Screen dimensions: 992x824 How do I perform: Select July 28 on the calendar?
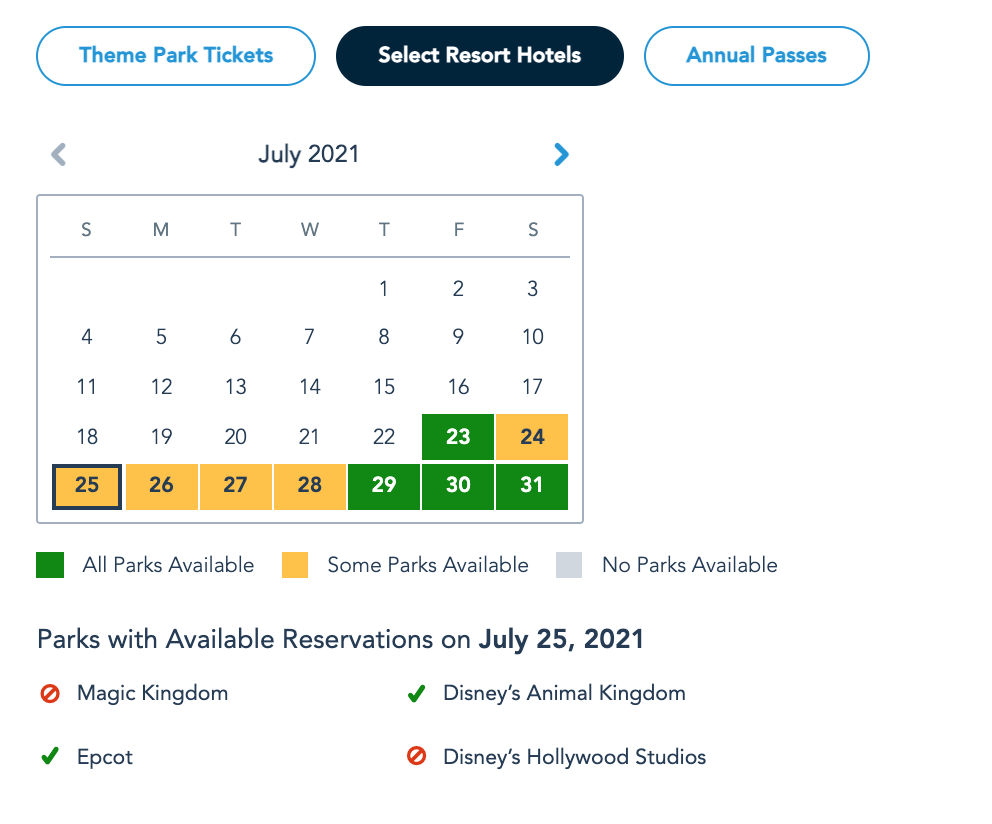tap(310, 486)
